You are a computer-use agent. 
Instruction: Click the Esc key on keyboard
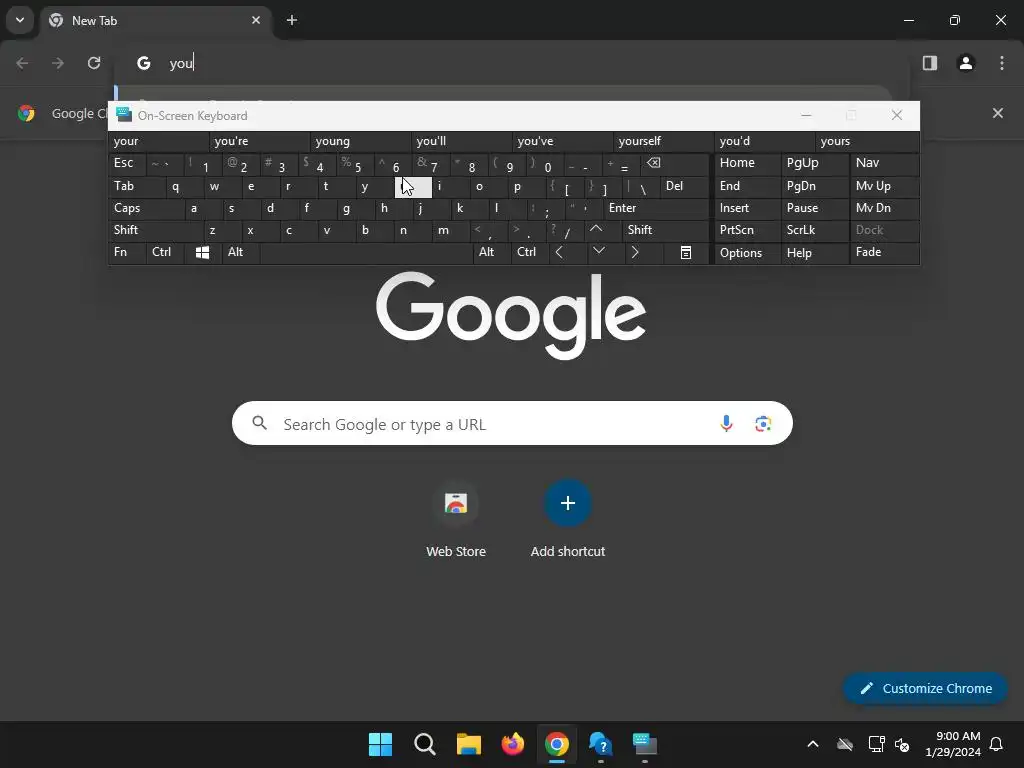127,163
